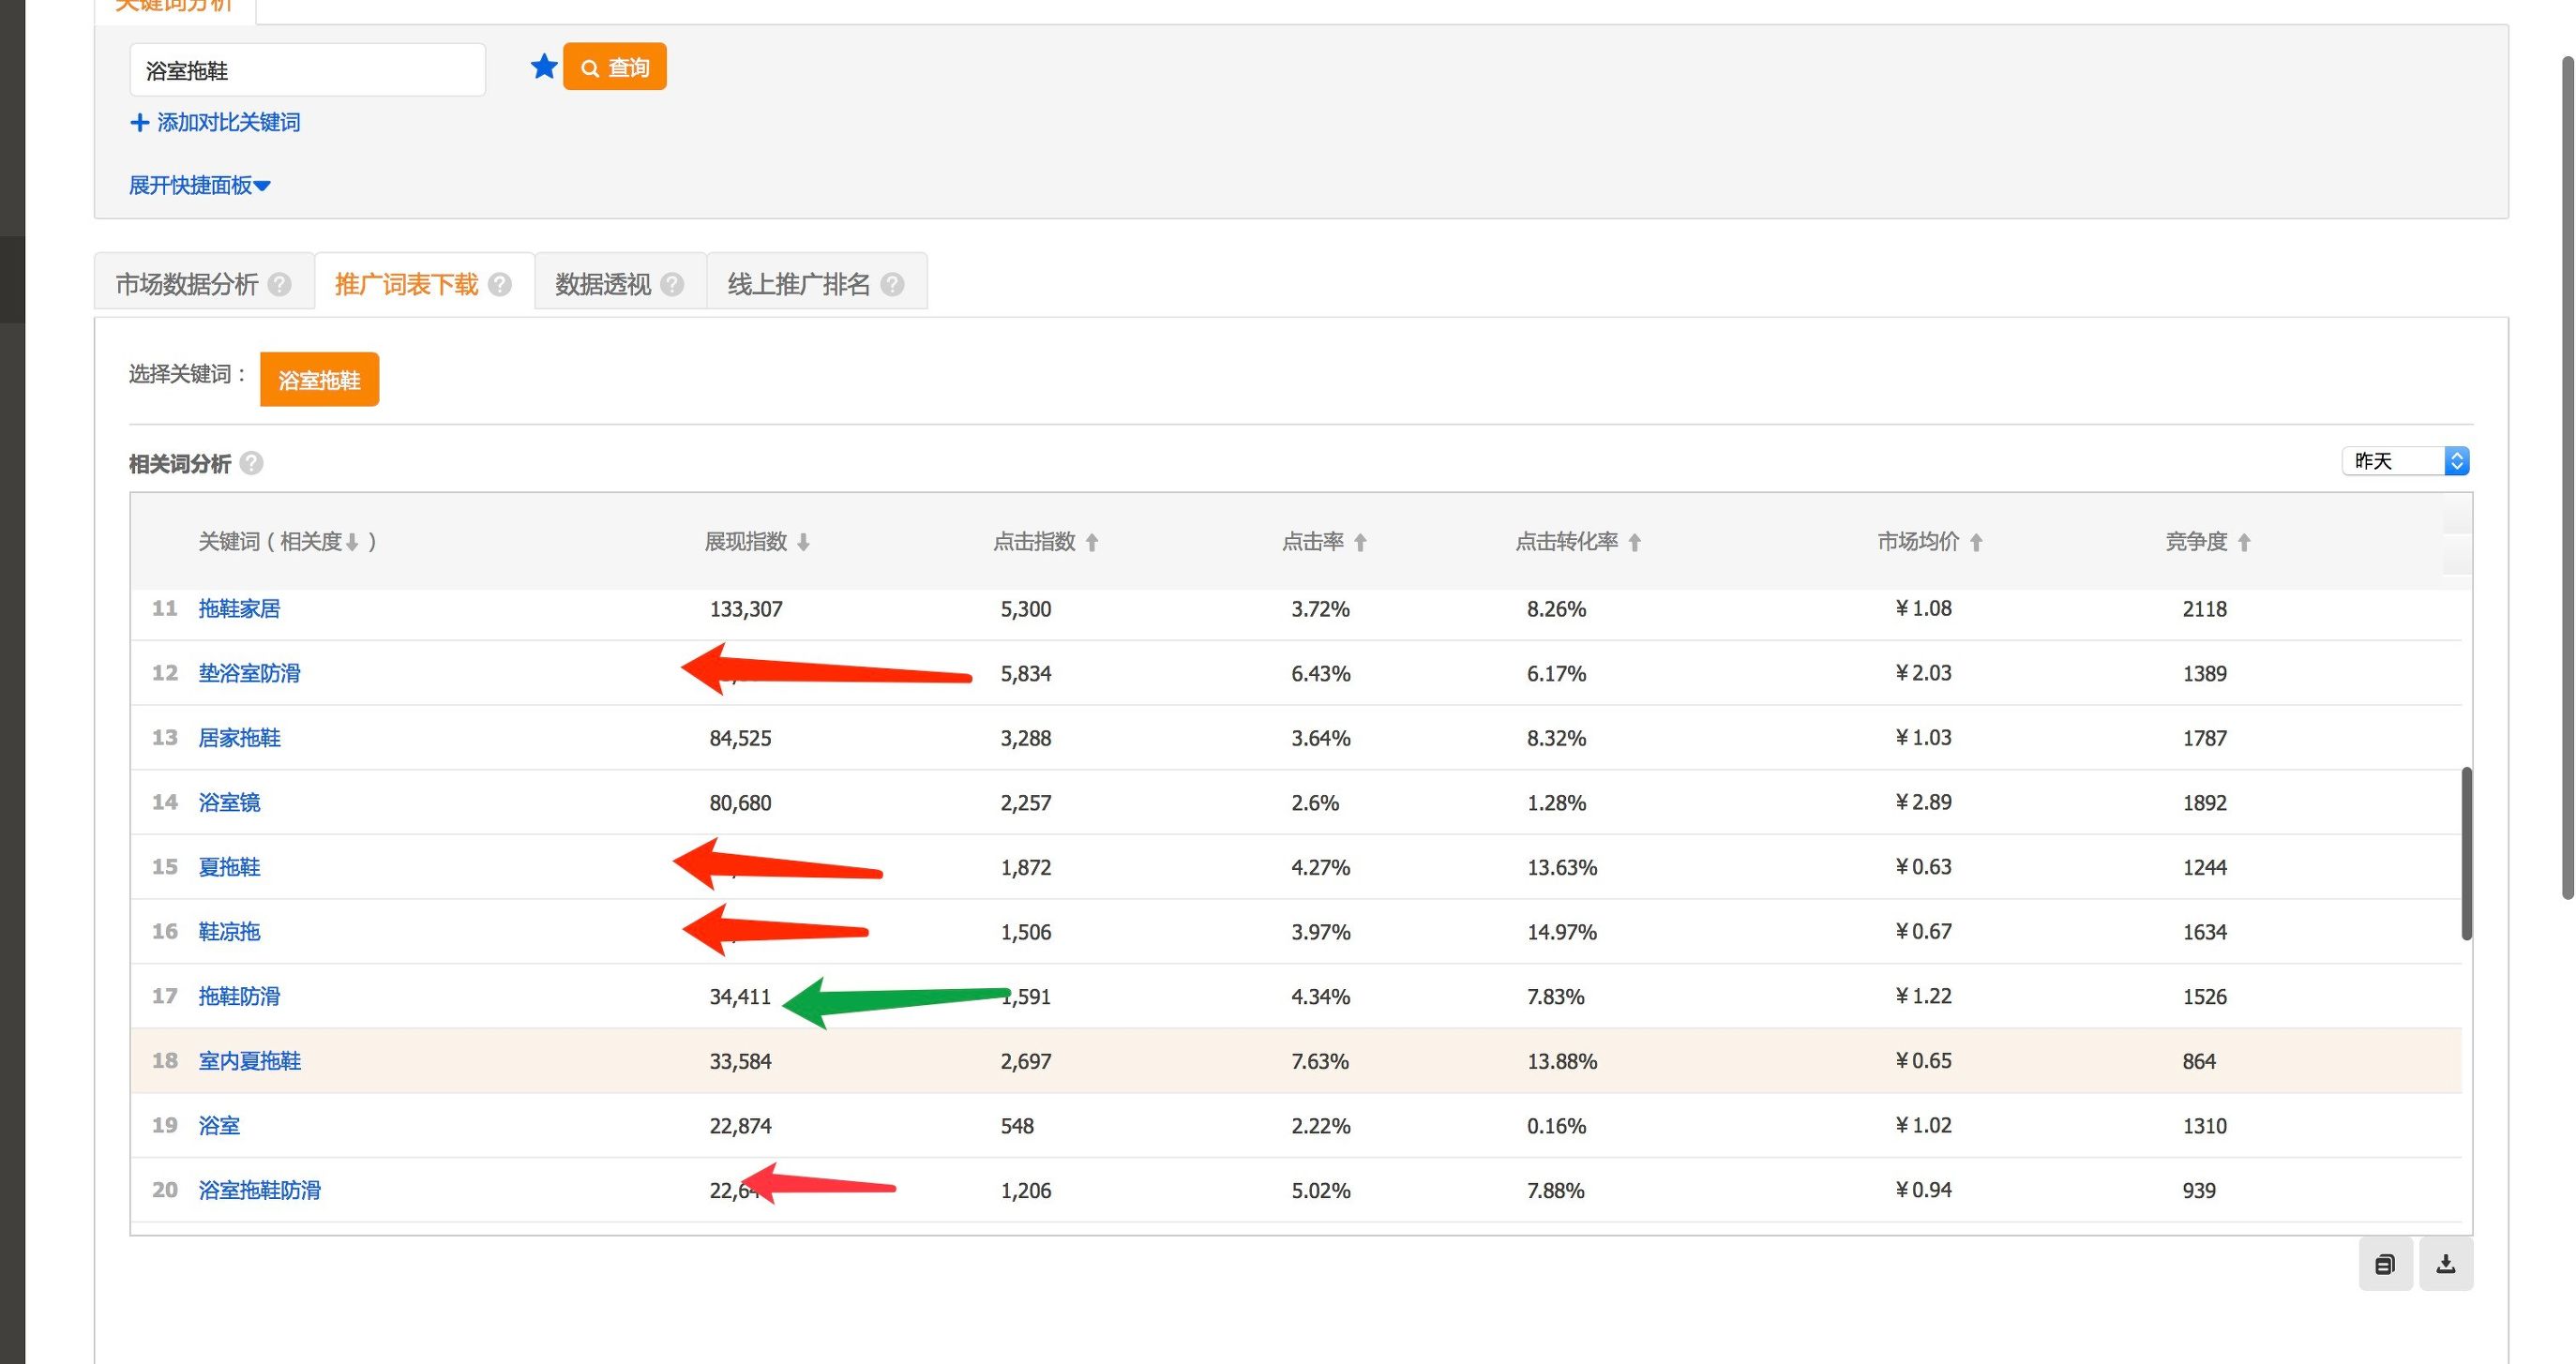Open the keyword link 拖鞋家居
The width and height of the screenshot is (2576, 1364).
(x=240, y=608)
